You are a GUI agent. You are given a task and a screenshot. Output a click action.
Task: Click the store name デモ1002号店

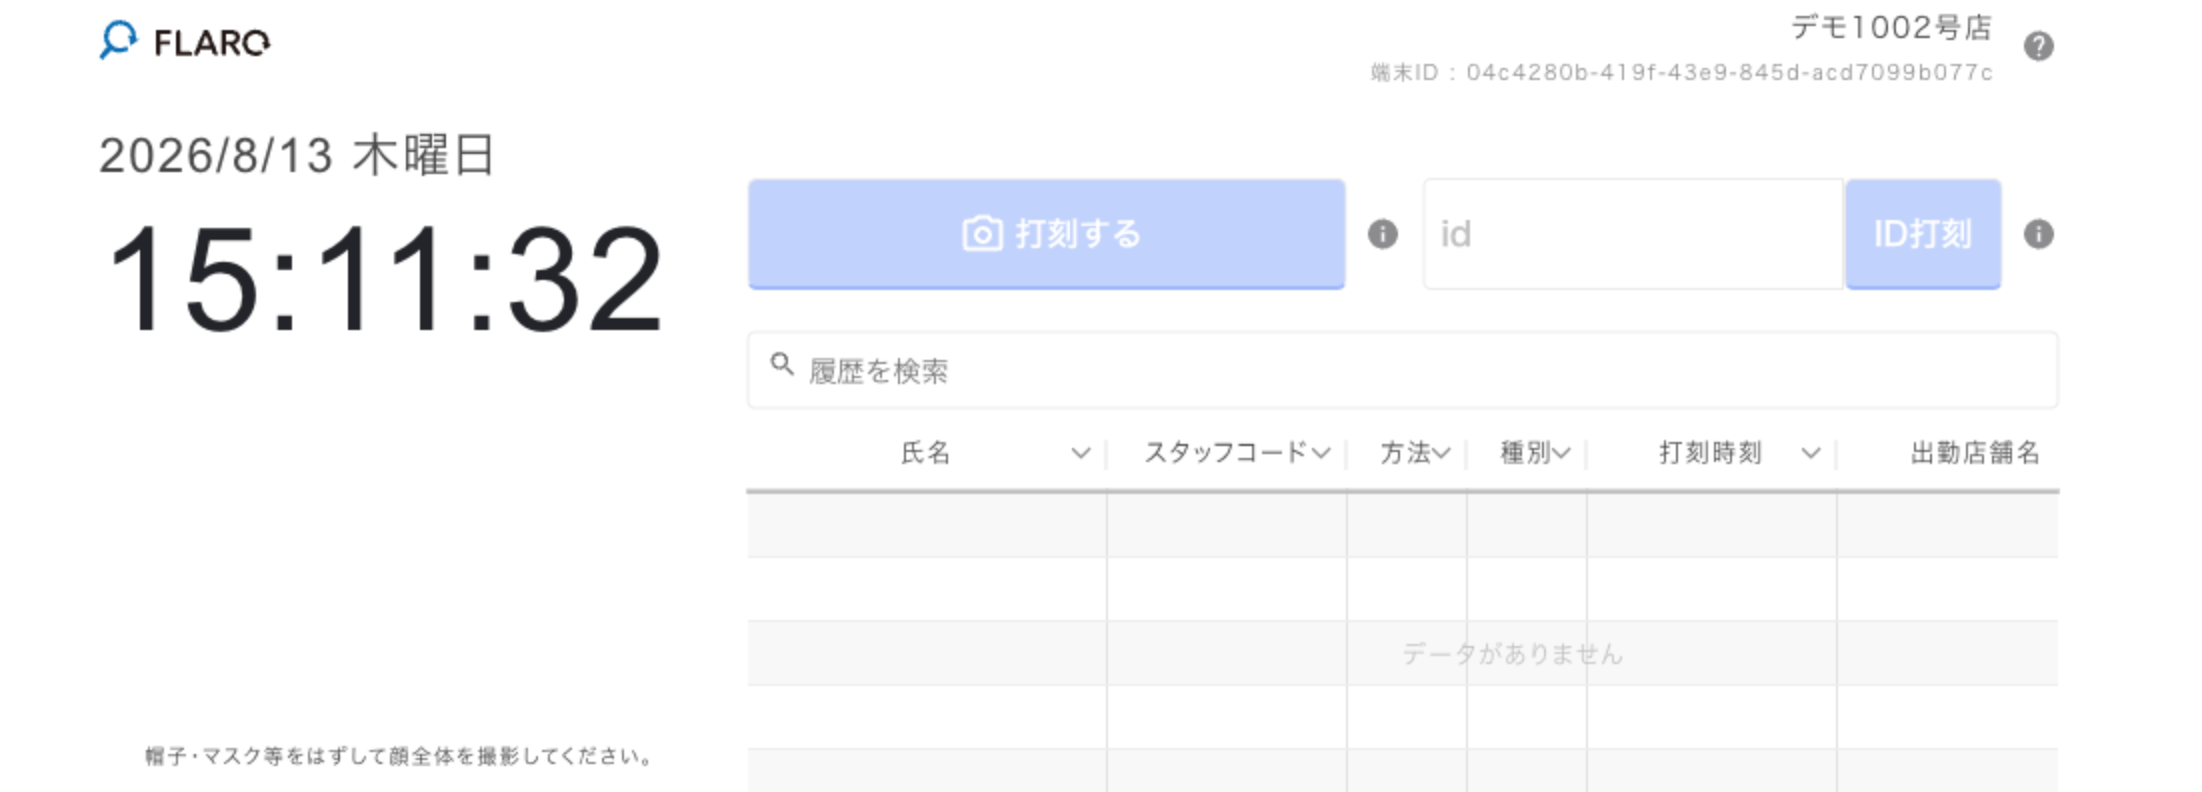coord(1891,27)
